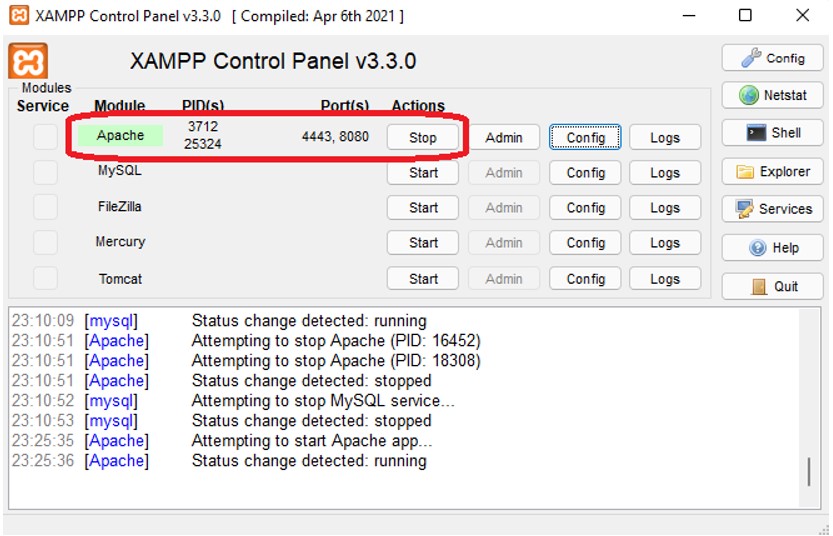Start the FileZilla module

click(x=422, y=208)
